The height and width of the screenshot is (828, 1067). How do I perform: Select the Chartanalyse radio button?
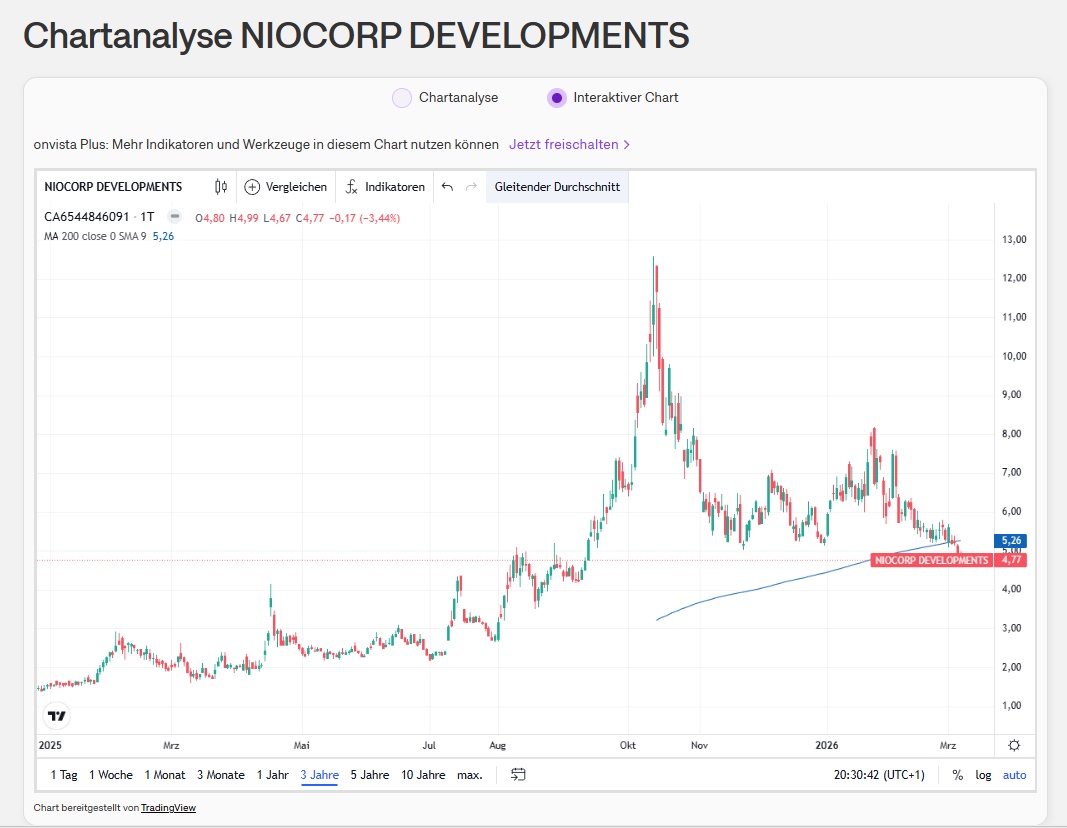402,97
